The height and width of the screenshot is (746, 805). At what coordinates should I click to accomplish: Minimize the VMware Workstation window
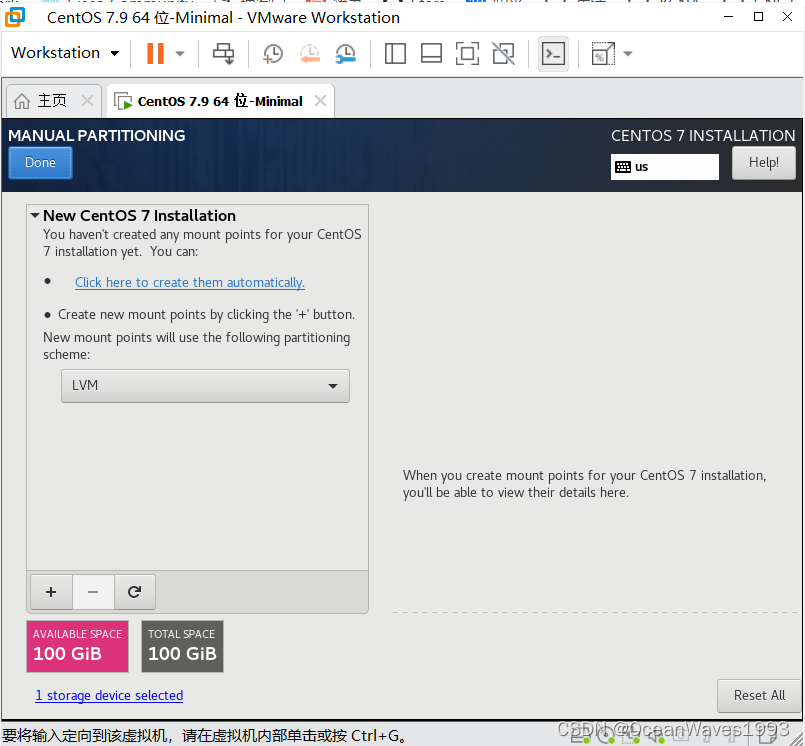pos(728,17)
